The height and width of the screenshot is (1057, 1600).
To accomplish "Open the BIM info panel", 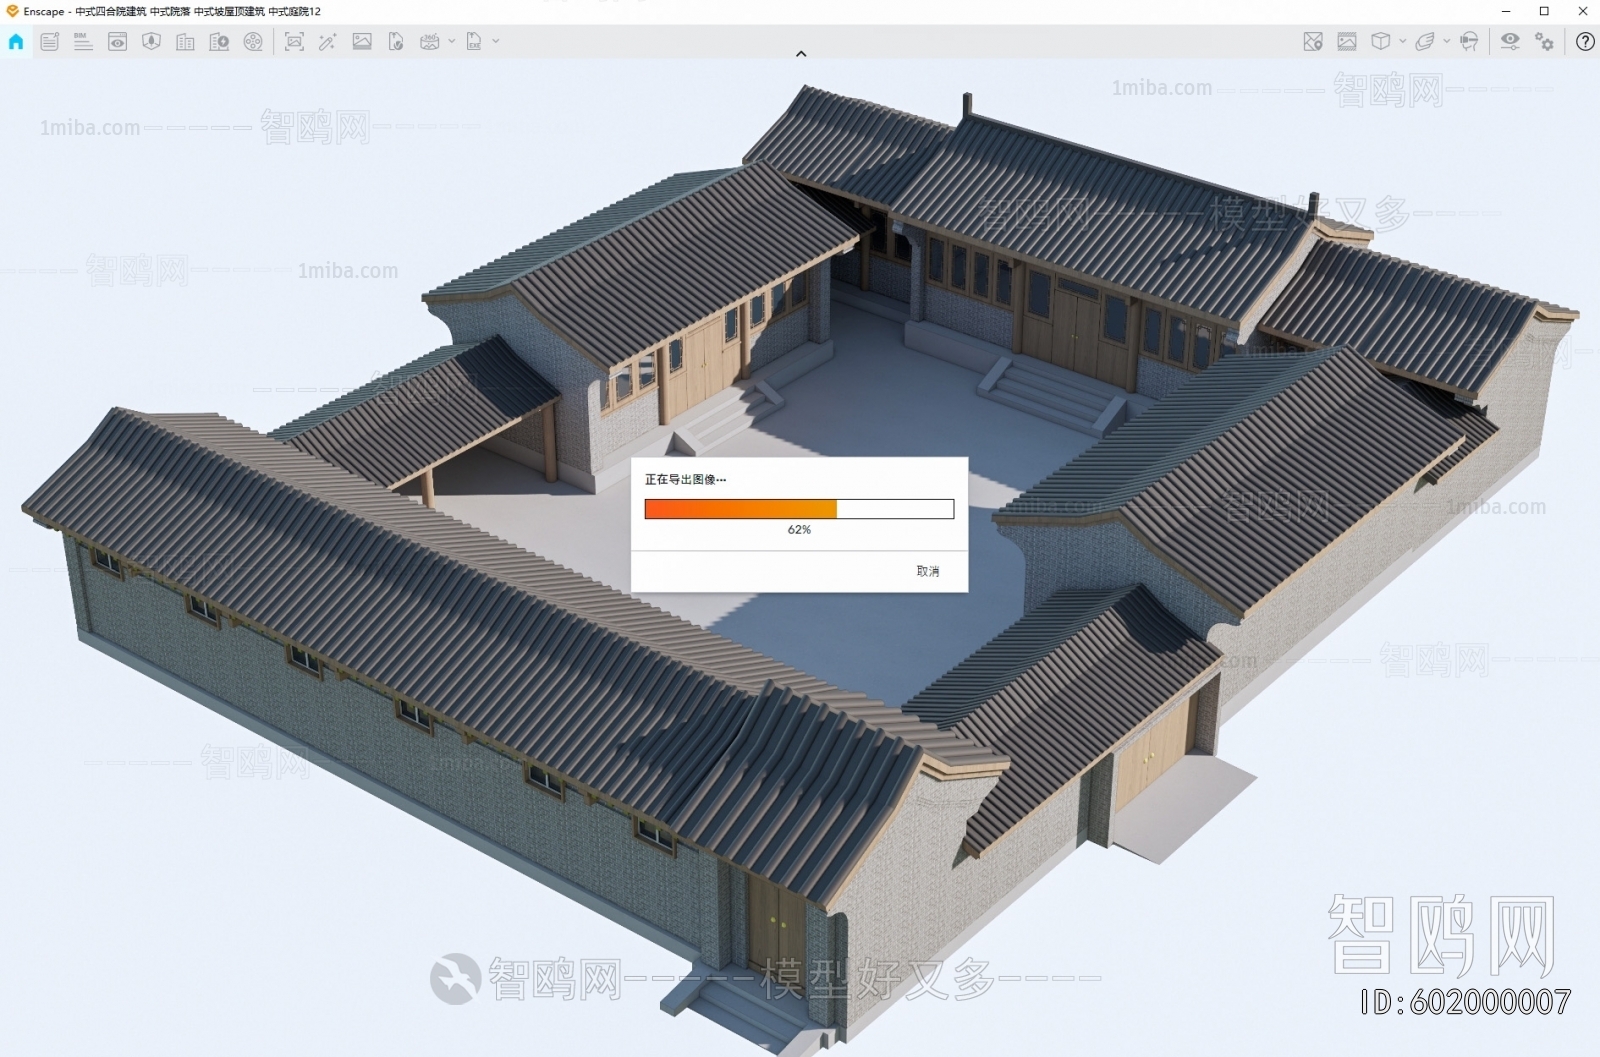I will click(83, 42).
